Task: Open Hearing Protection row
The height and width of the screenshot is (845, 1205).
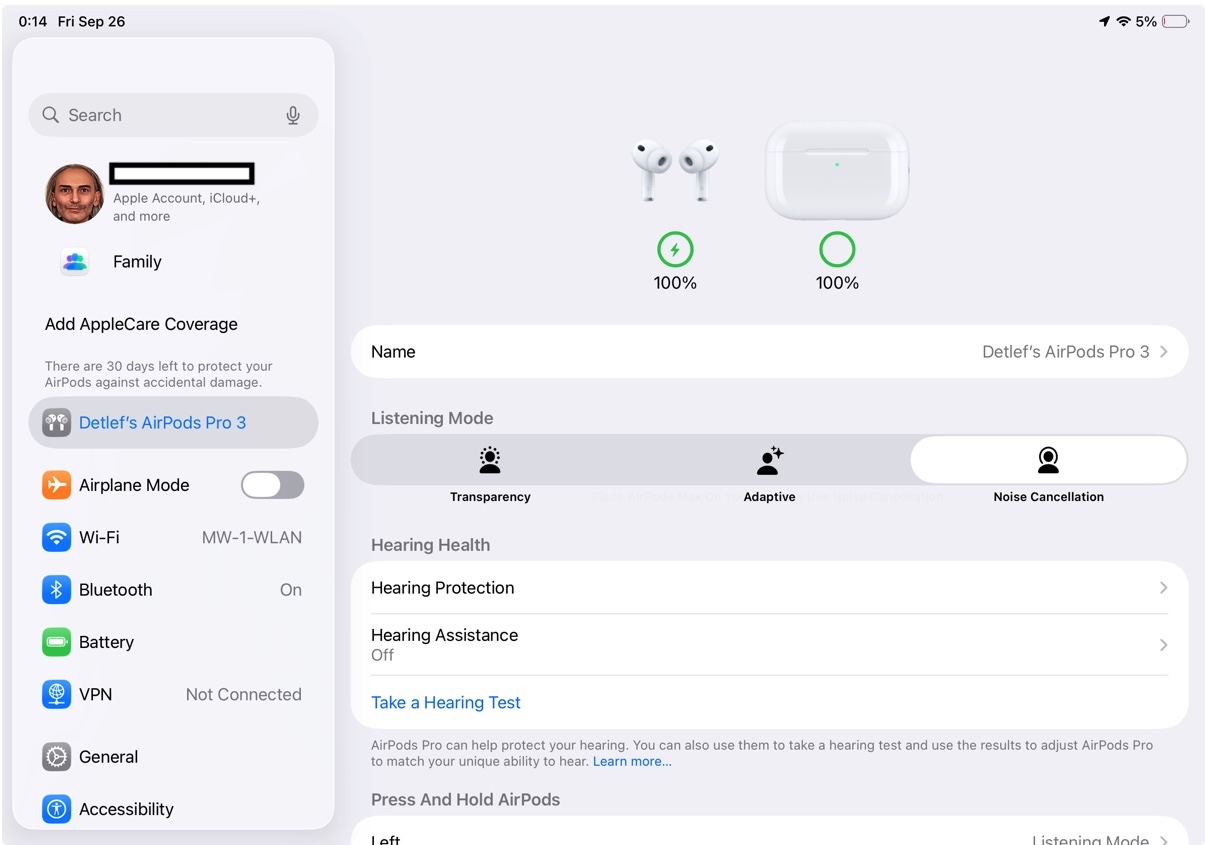Action: point(769,588)
